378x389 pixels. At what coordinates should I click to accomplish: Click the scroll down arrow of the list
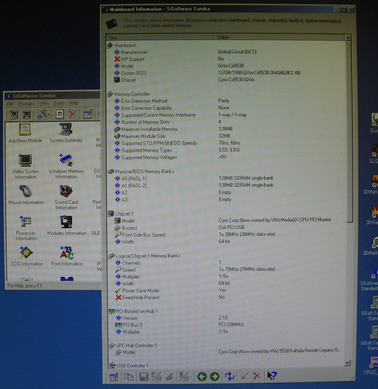pos(347,363)
